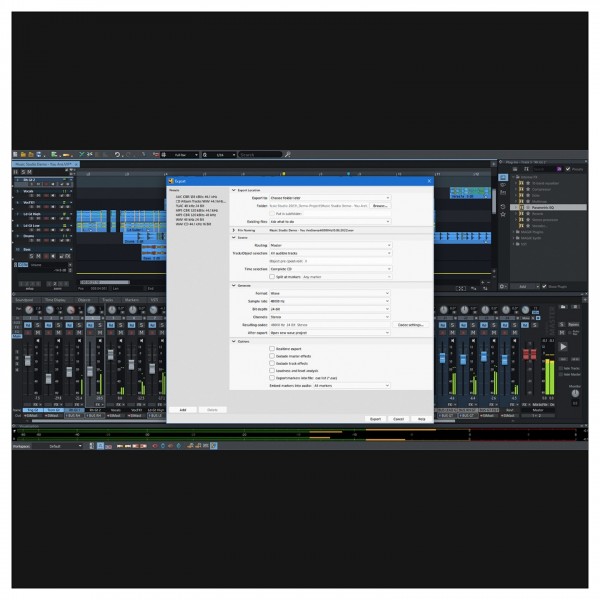600x600 pixels.
Task: Open the Sample rate dropdown
Action: (x=330, y=301)
